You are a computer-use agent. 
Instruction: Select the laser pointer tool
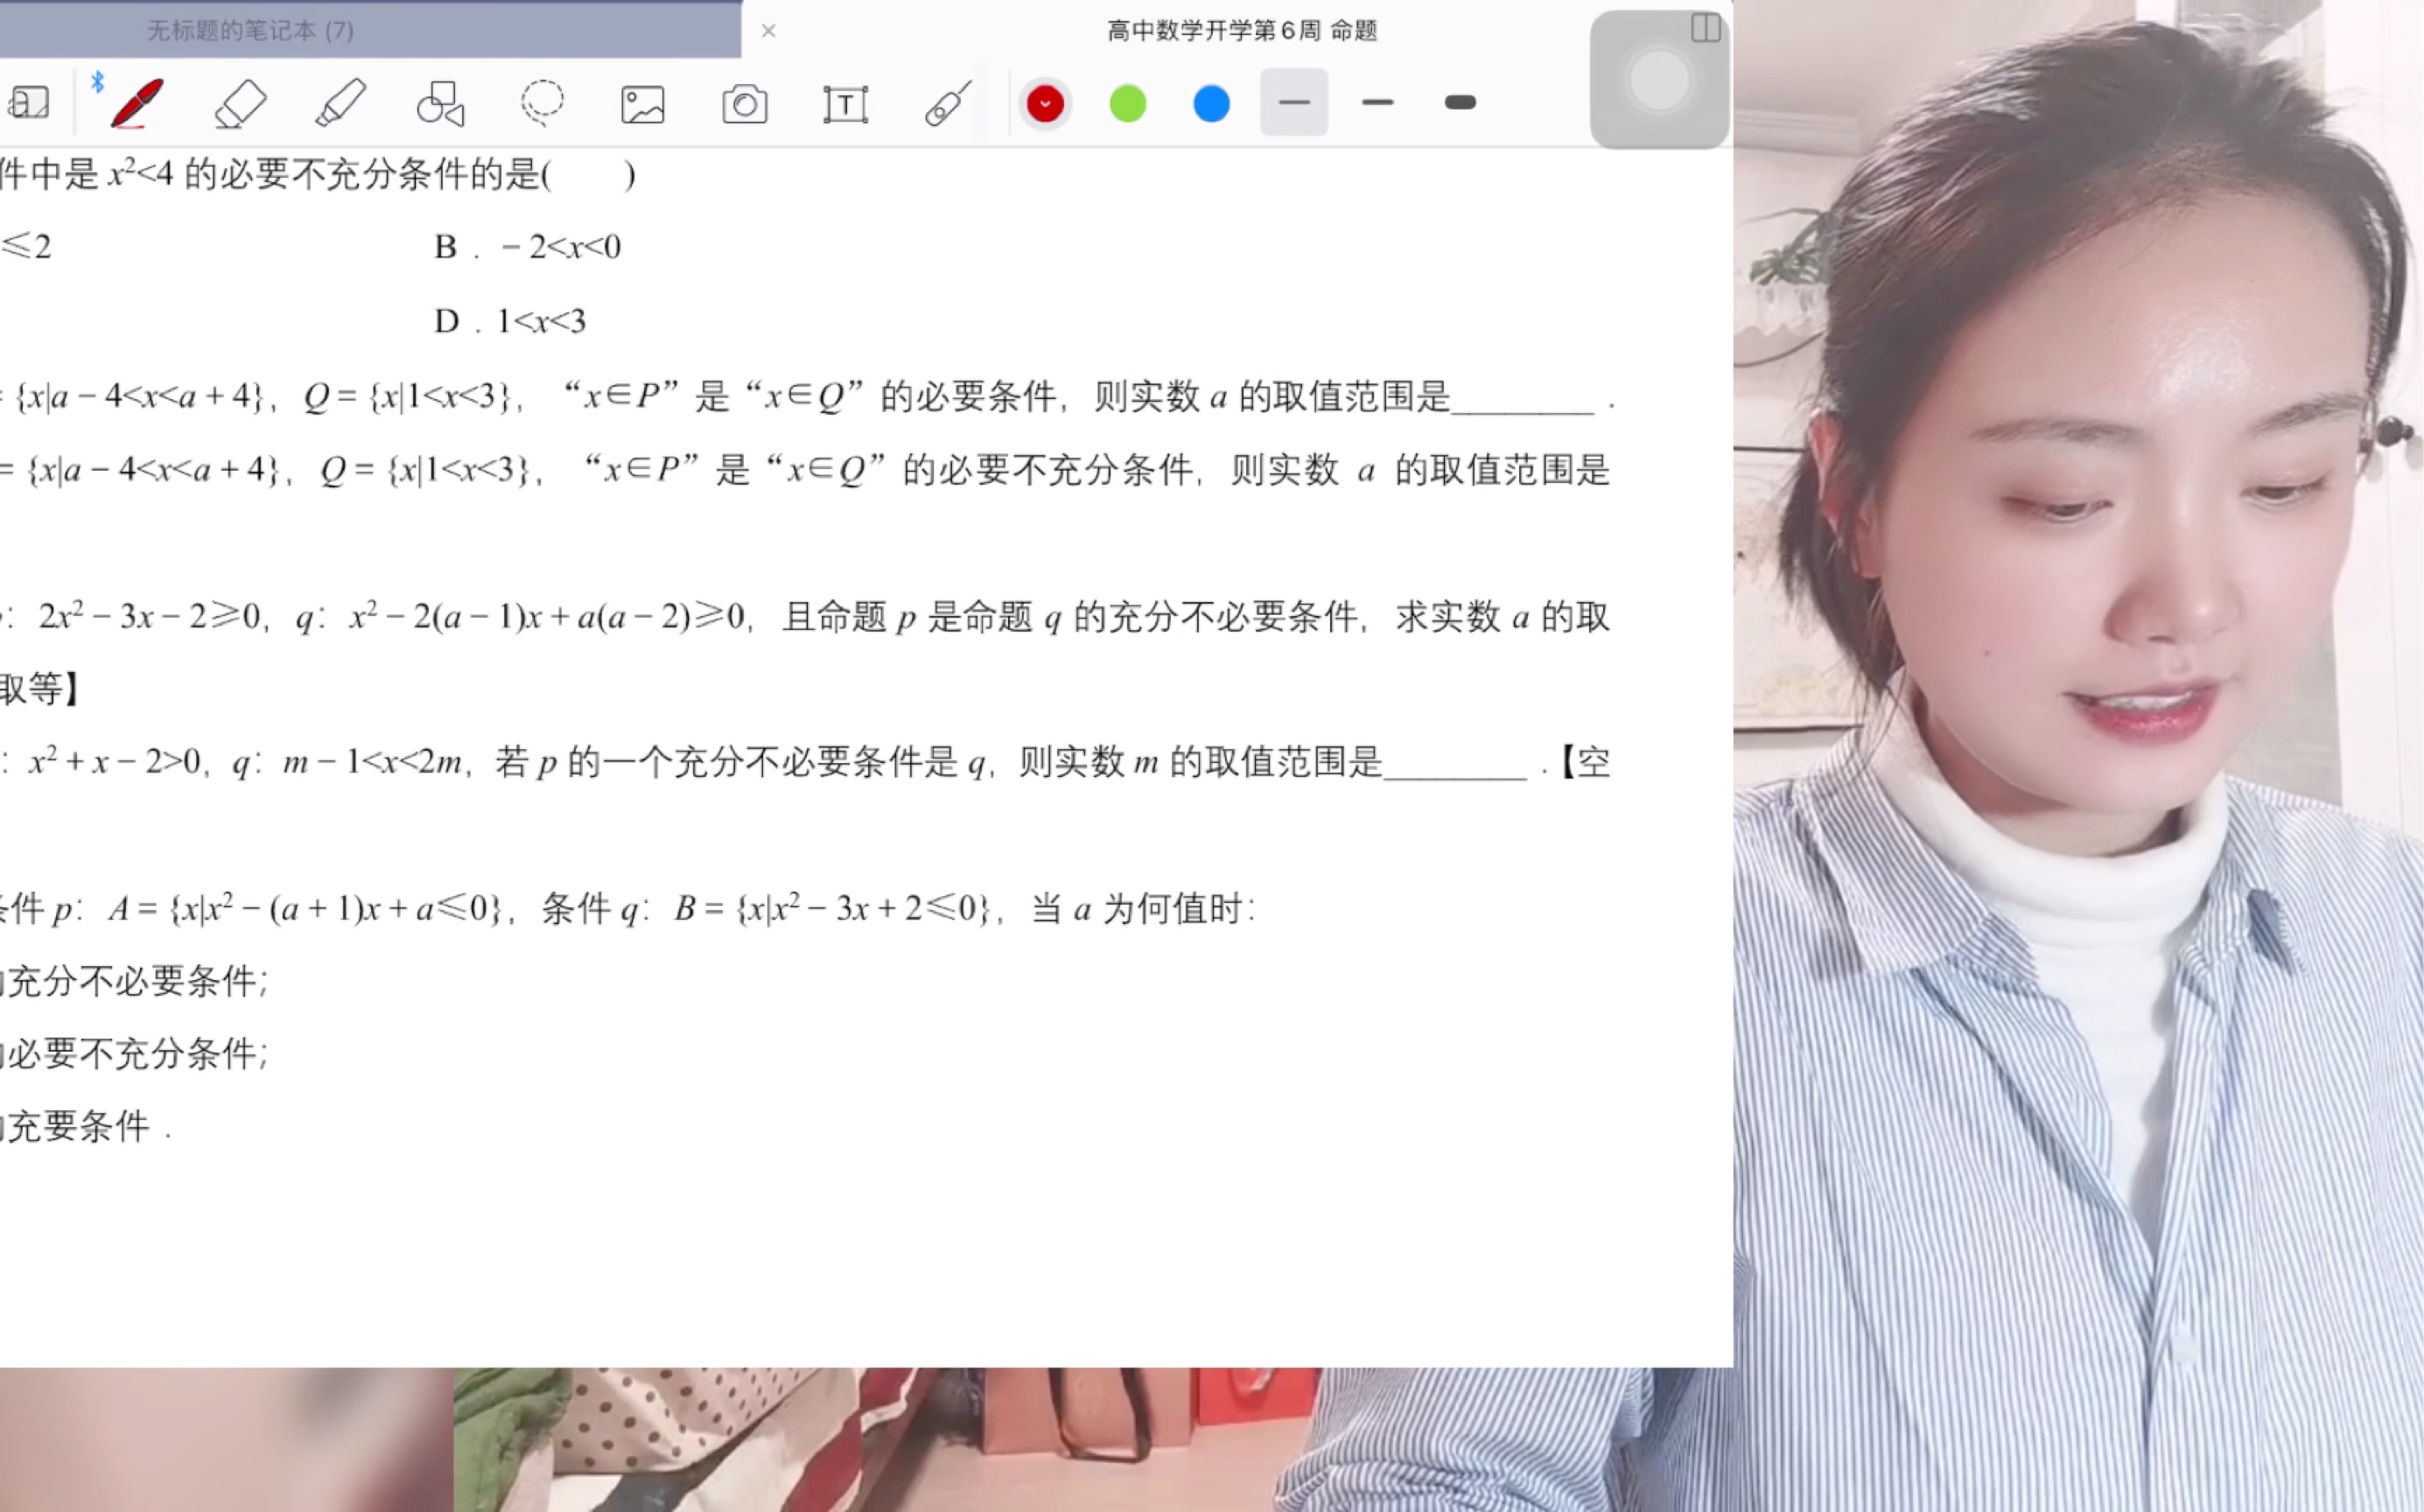[947, 103]
